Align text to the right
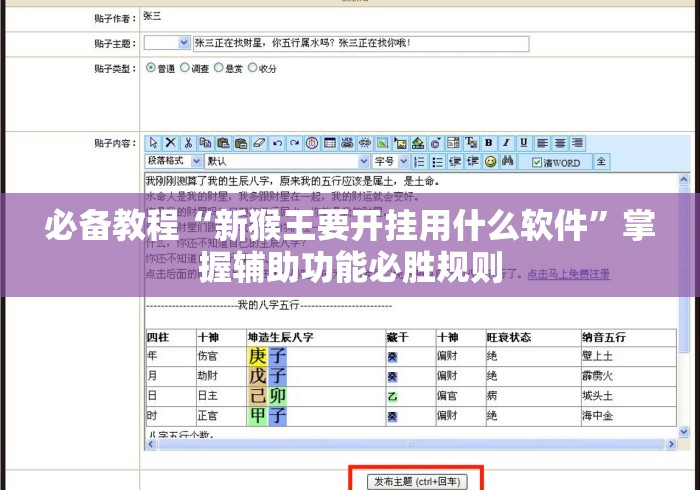 pyautogui.click(x=577, y=143)
